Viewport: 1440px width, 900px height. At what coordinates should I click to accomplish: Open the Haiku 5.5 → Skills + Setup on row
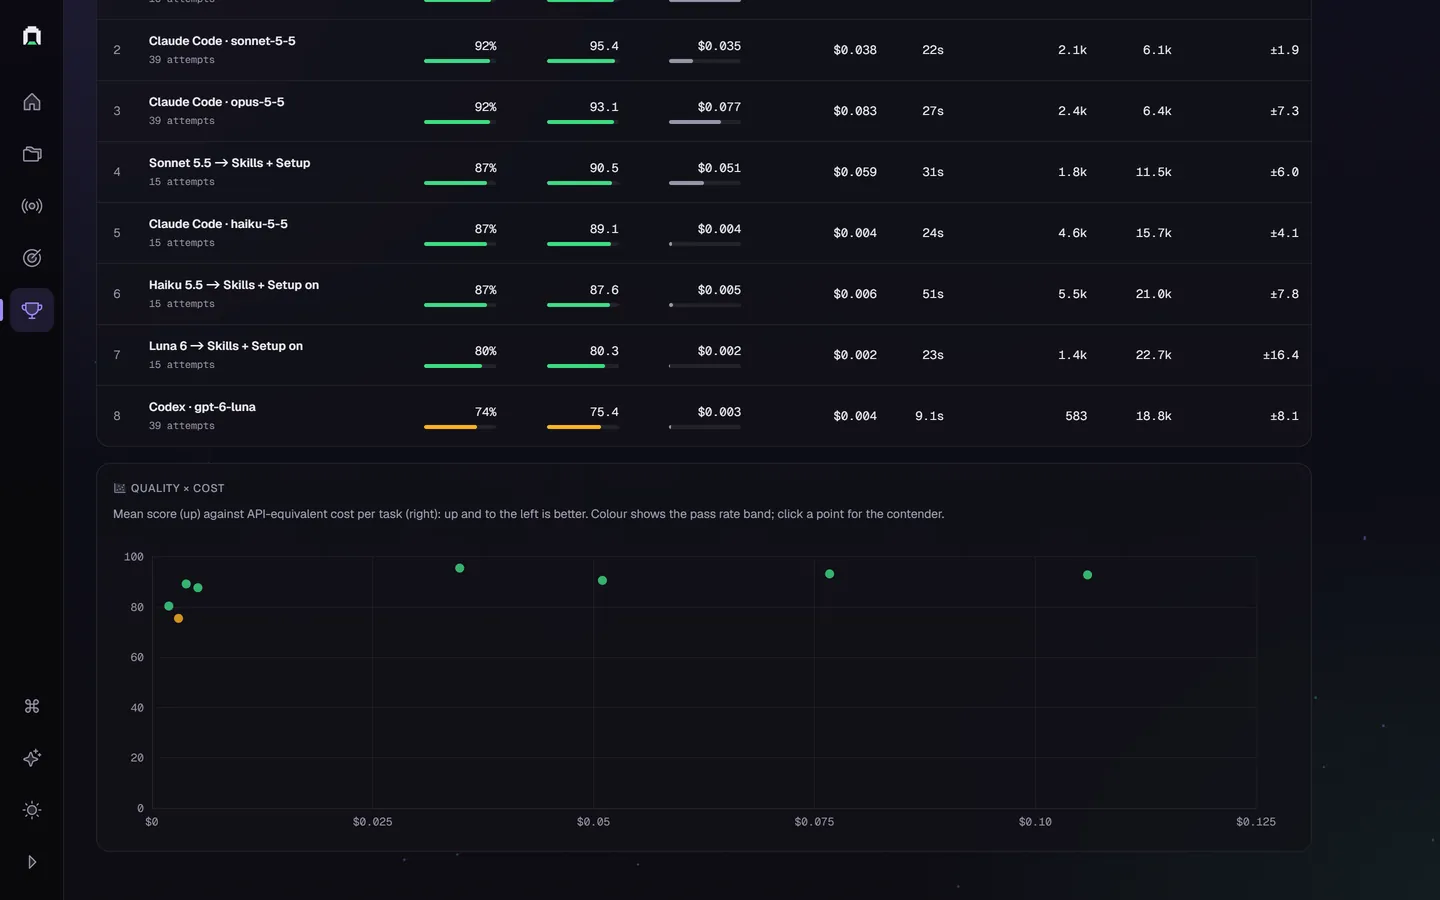tap(704, 294)
